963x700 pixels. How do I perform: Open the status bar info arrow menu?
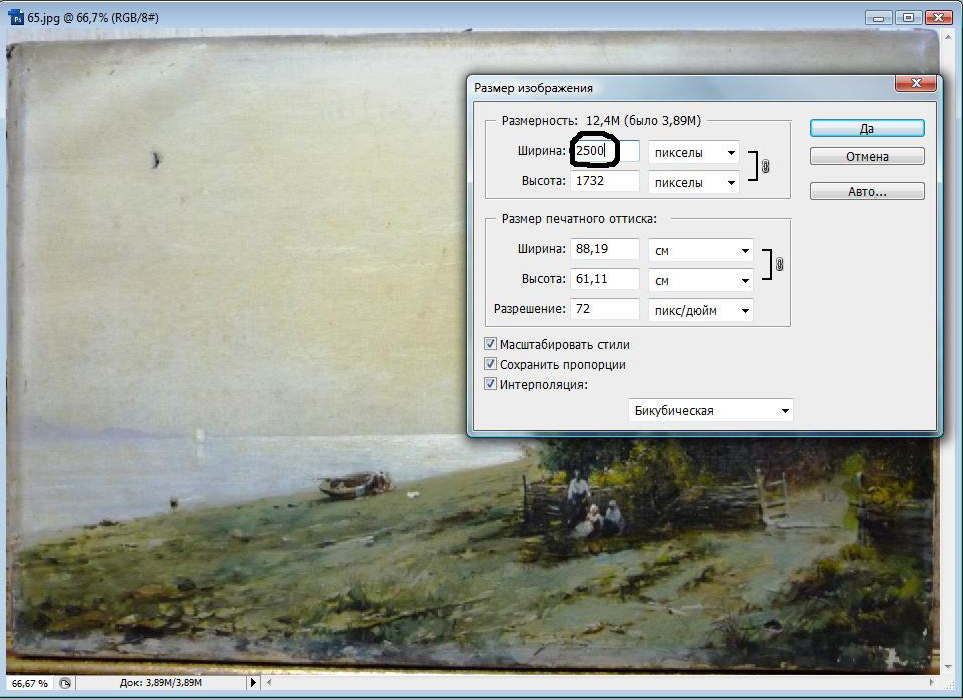pos(252,683)
